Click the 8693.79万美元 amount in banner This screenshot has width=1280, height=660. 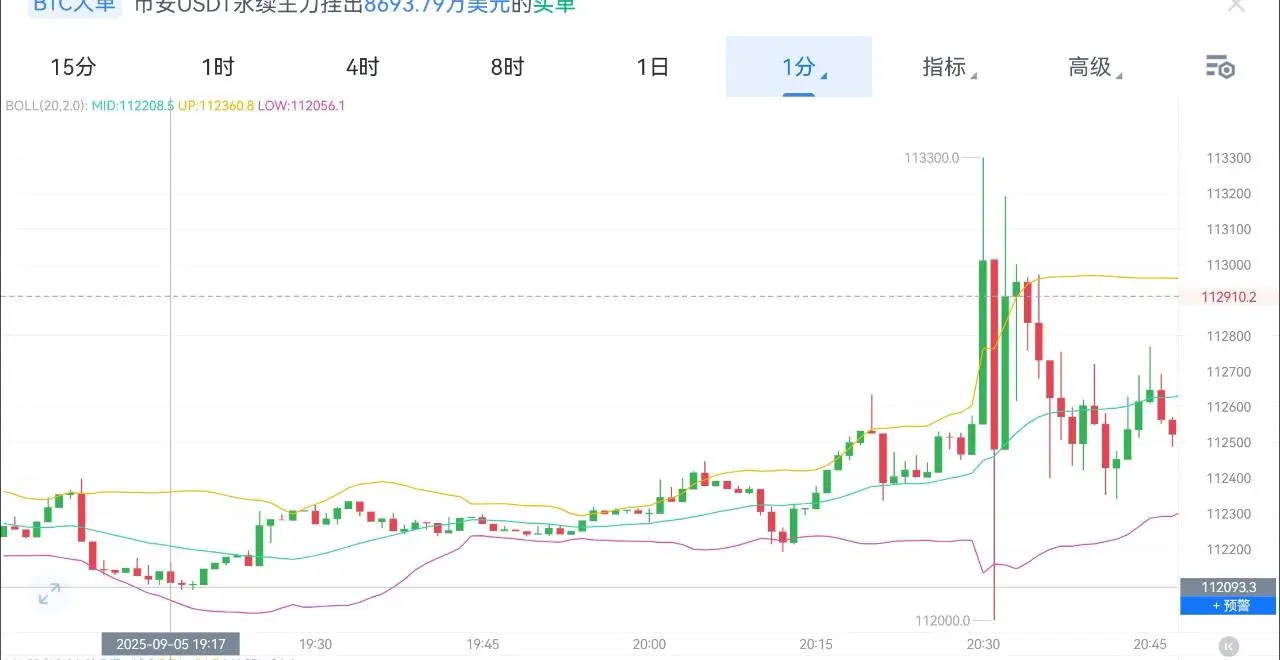435,6
